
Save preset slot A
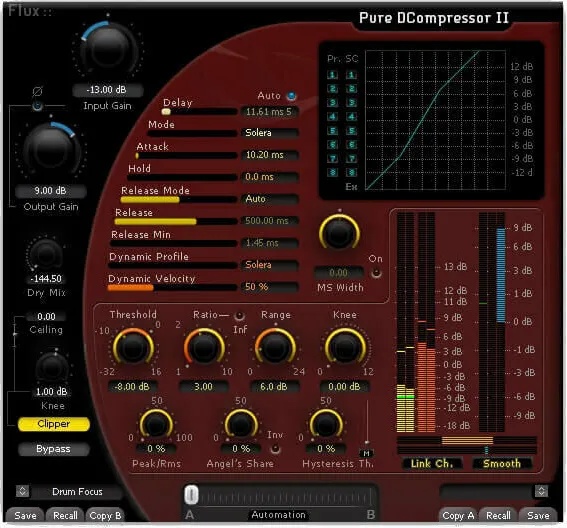pos(25,515)
